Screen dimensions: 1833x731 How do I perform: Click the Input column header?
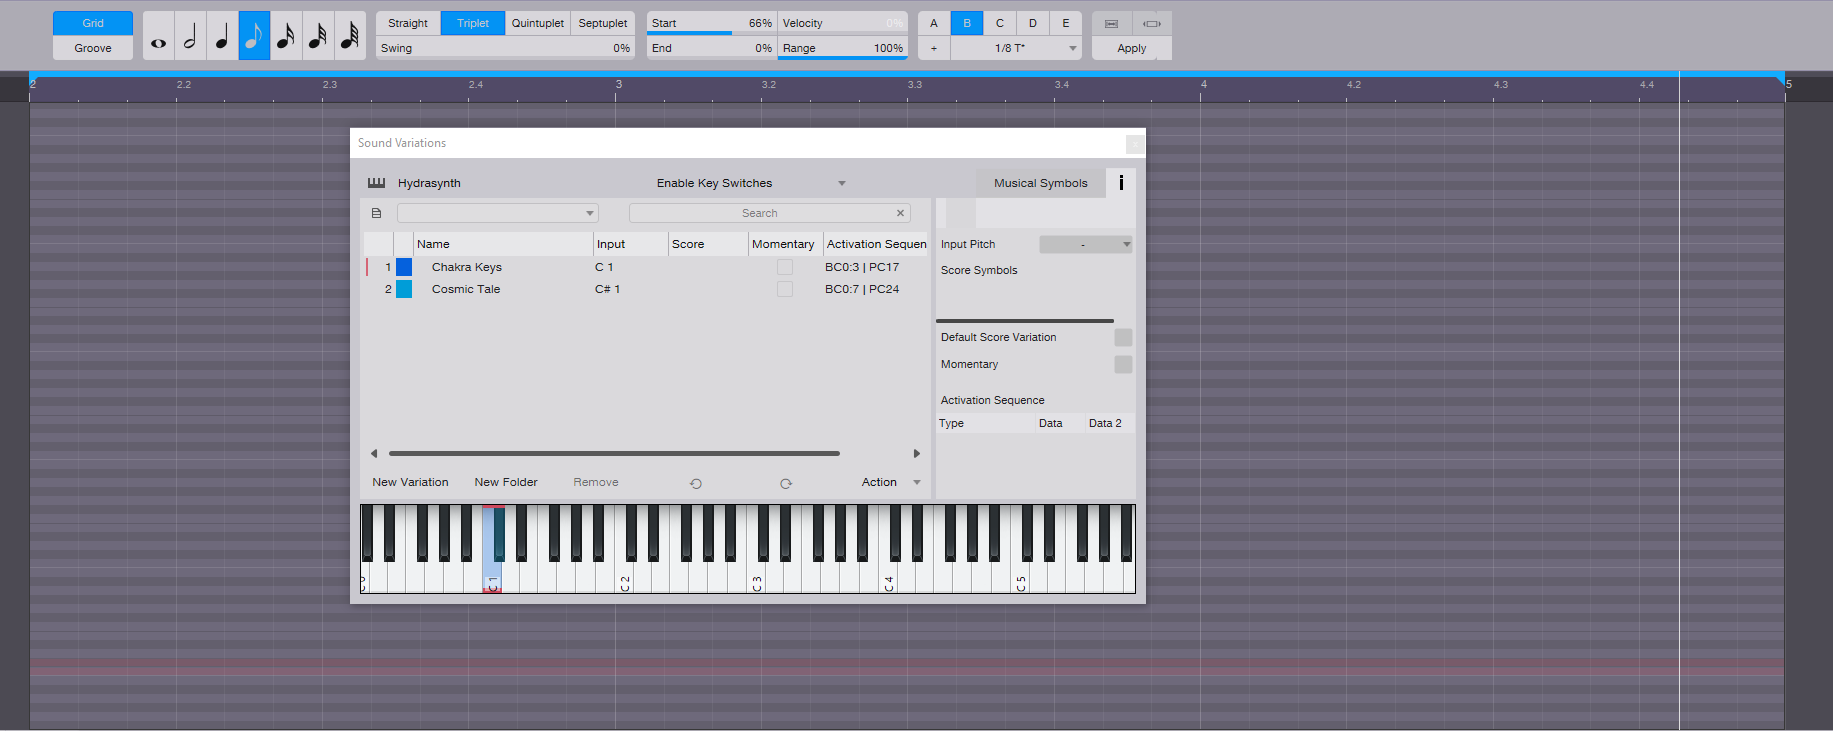pyautogui.click(x=630, y=244)
